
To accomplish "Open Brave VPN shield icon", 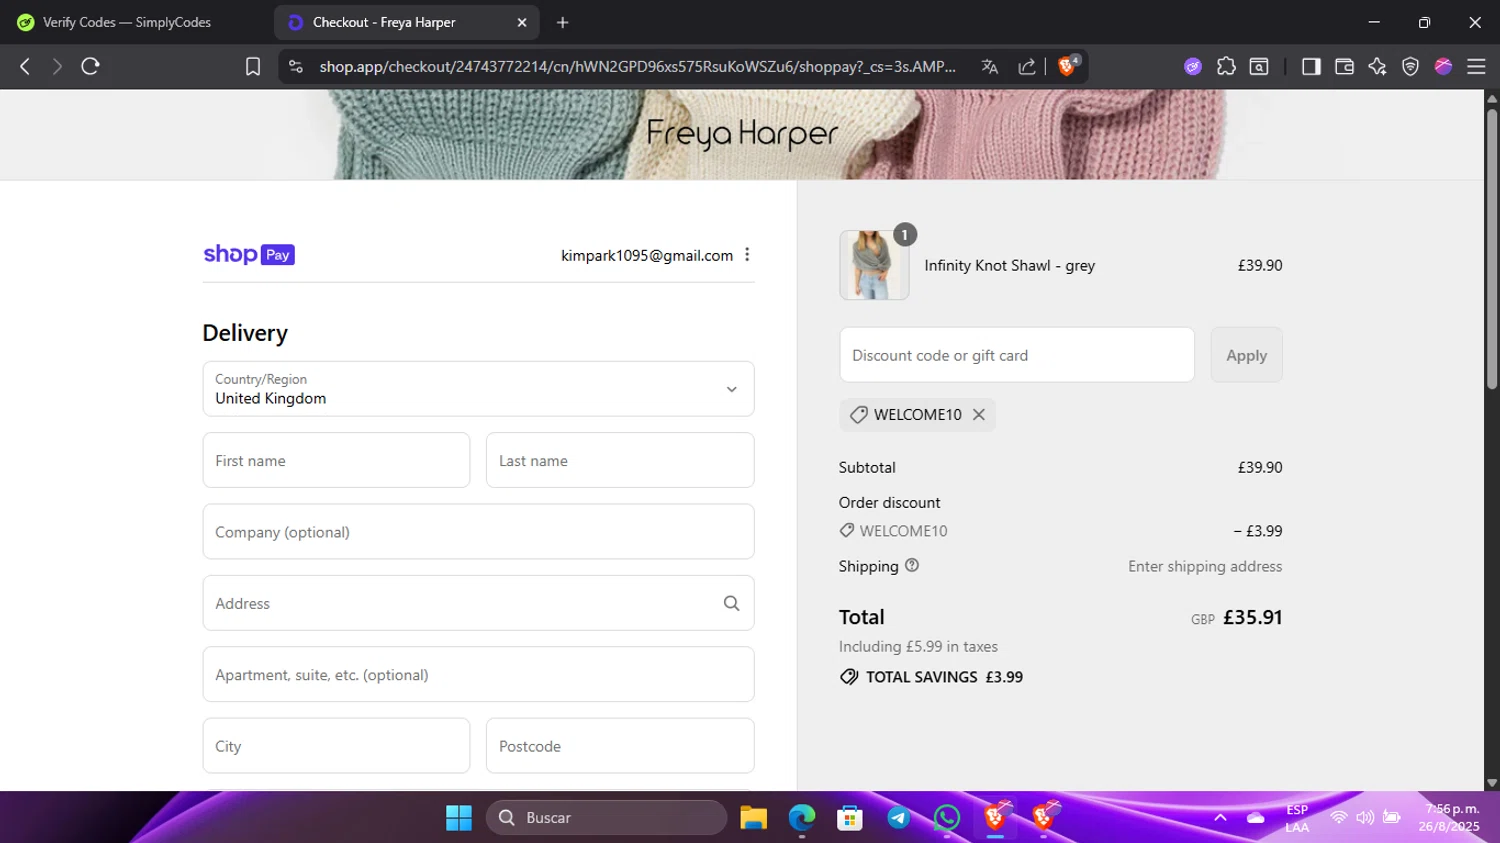I will point(1410,66).
